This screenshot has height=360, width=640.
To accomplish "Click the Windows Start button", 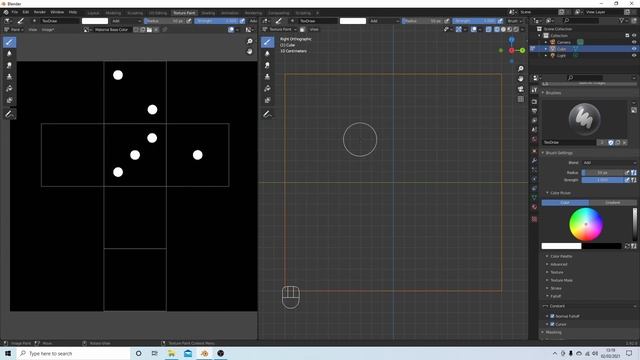I will (8, 353).
